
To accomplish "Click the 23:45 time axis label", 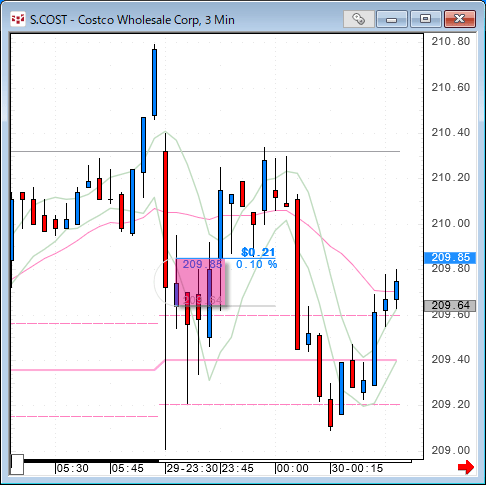I will (238, 468).
